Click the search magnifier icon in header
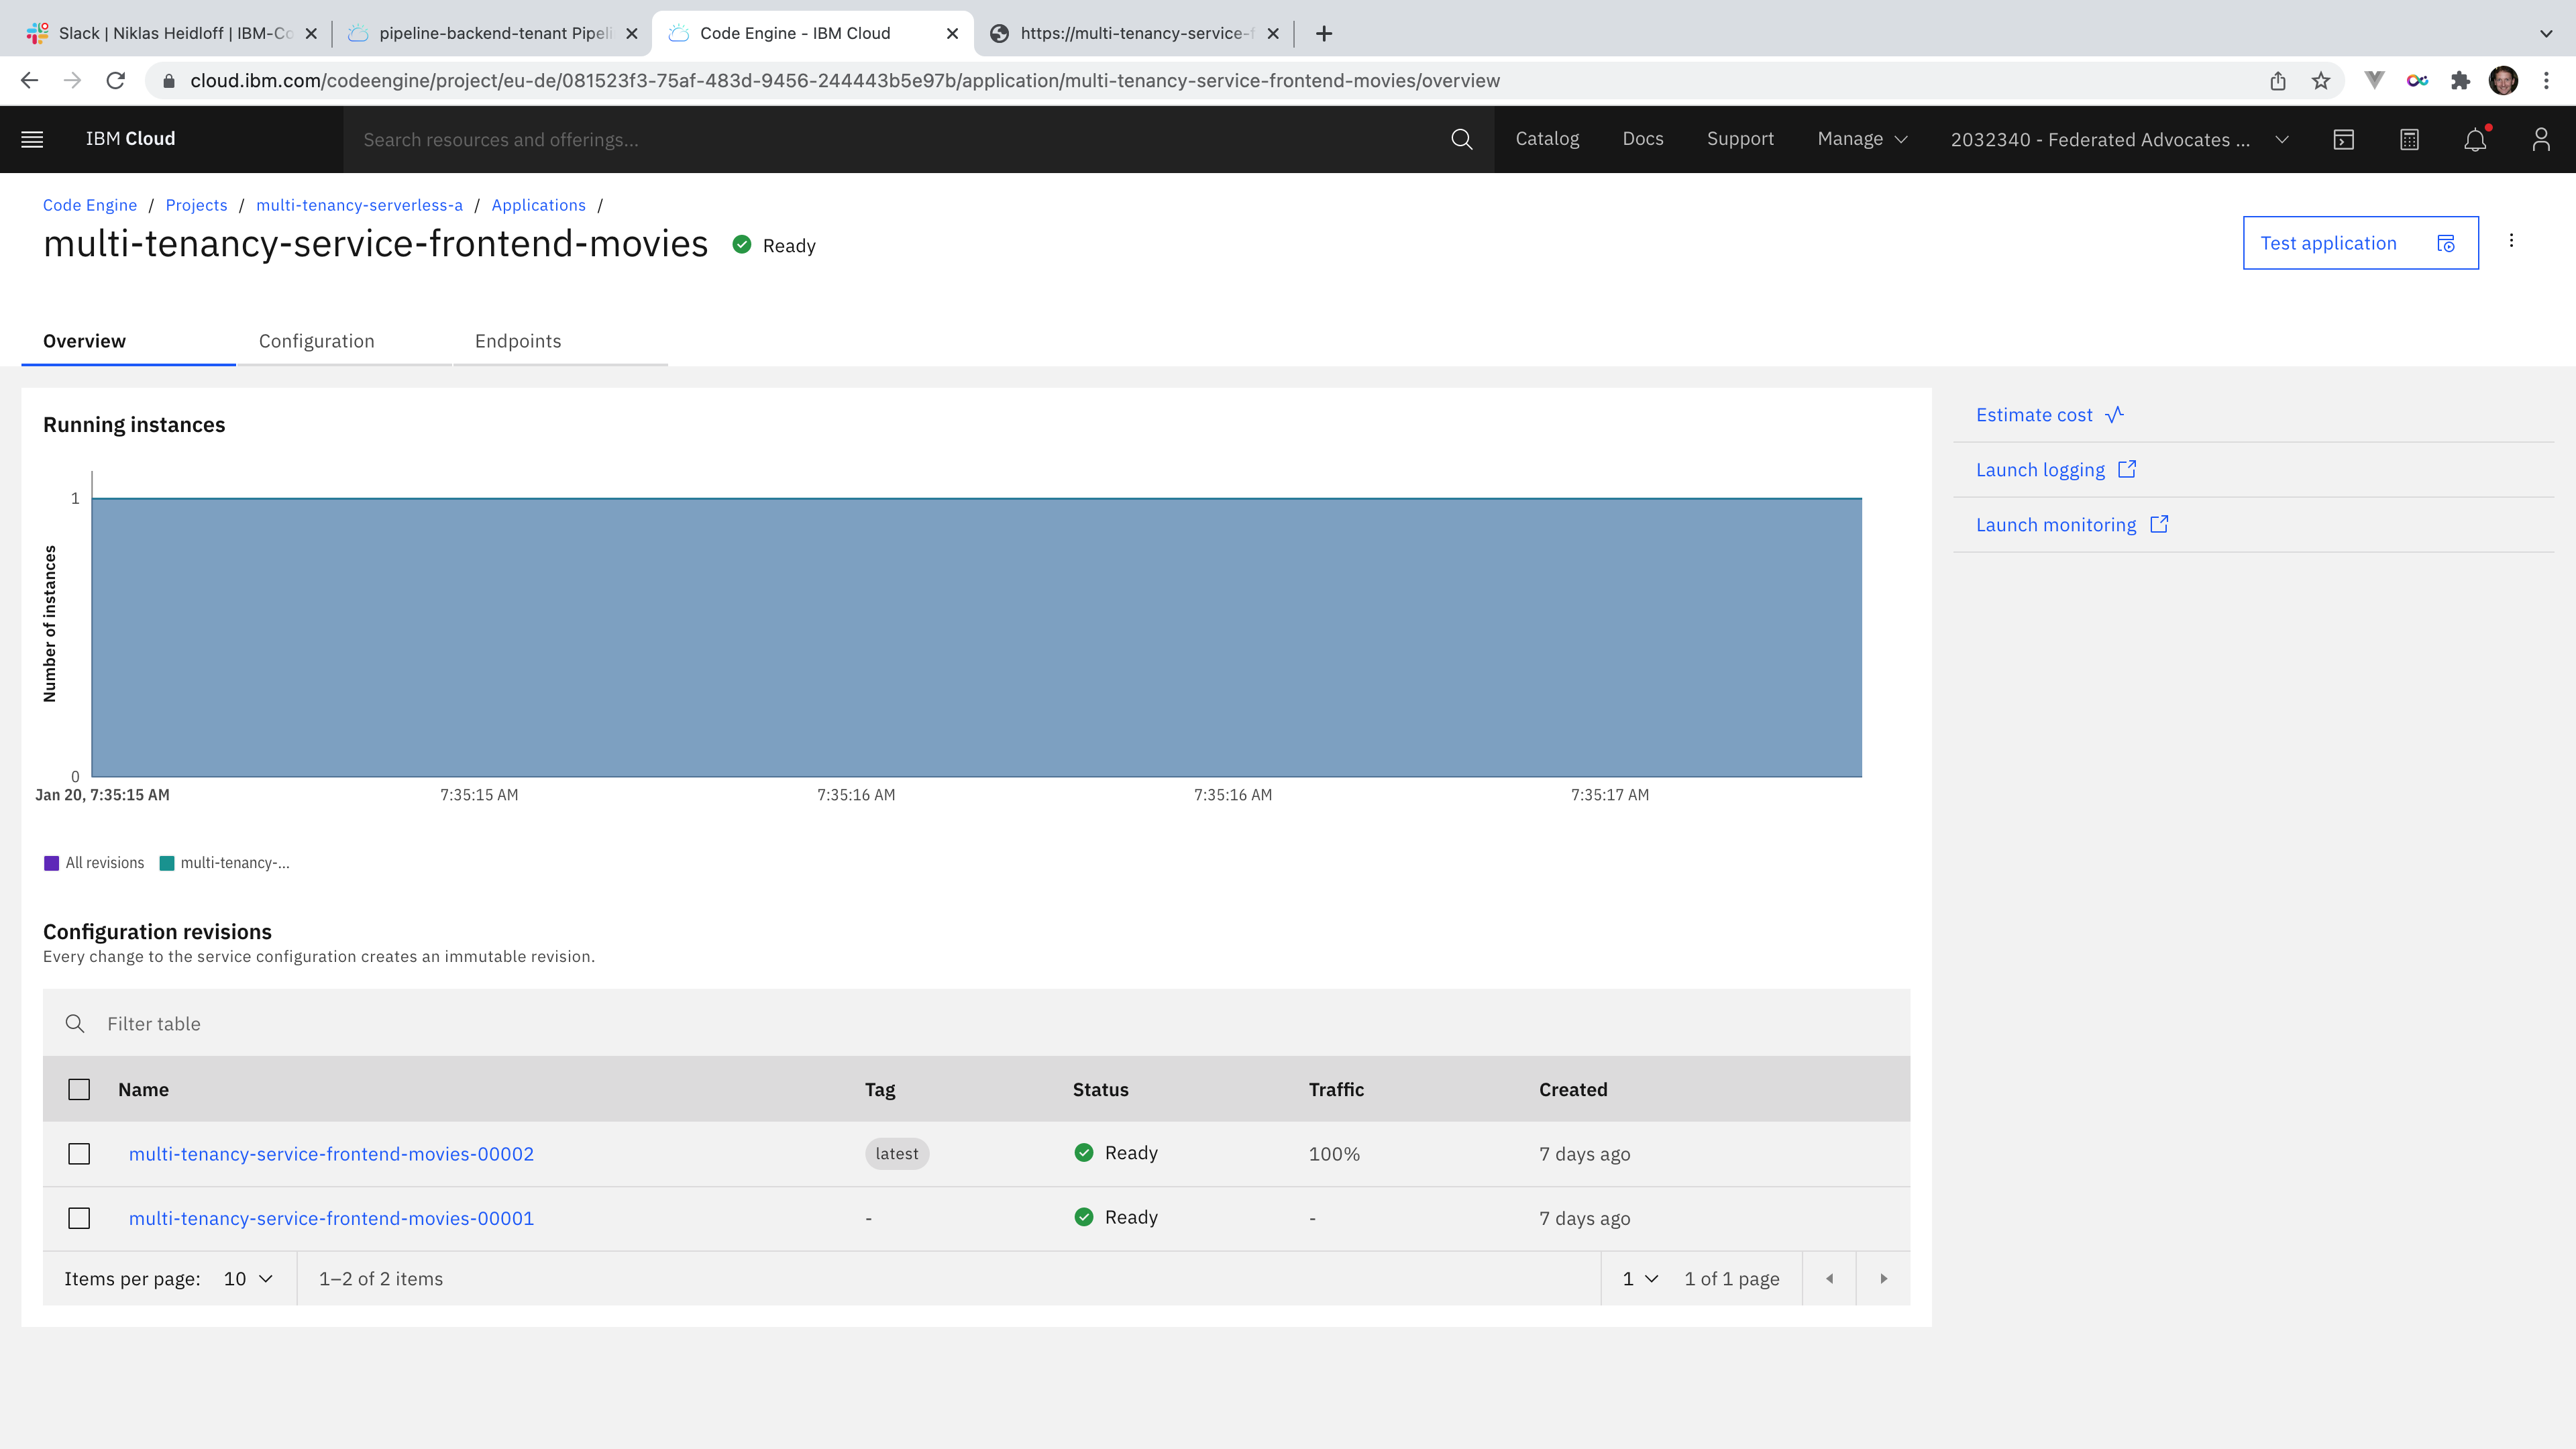 [1461, 139]
